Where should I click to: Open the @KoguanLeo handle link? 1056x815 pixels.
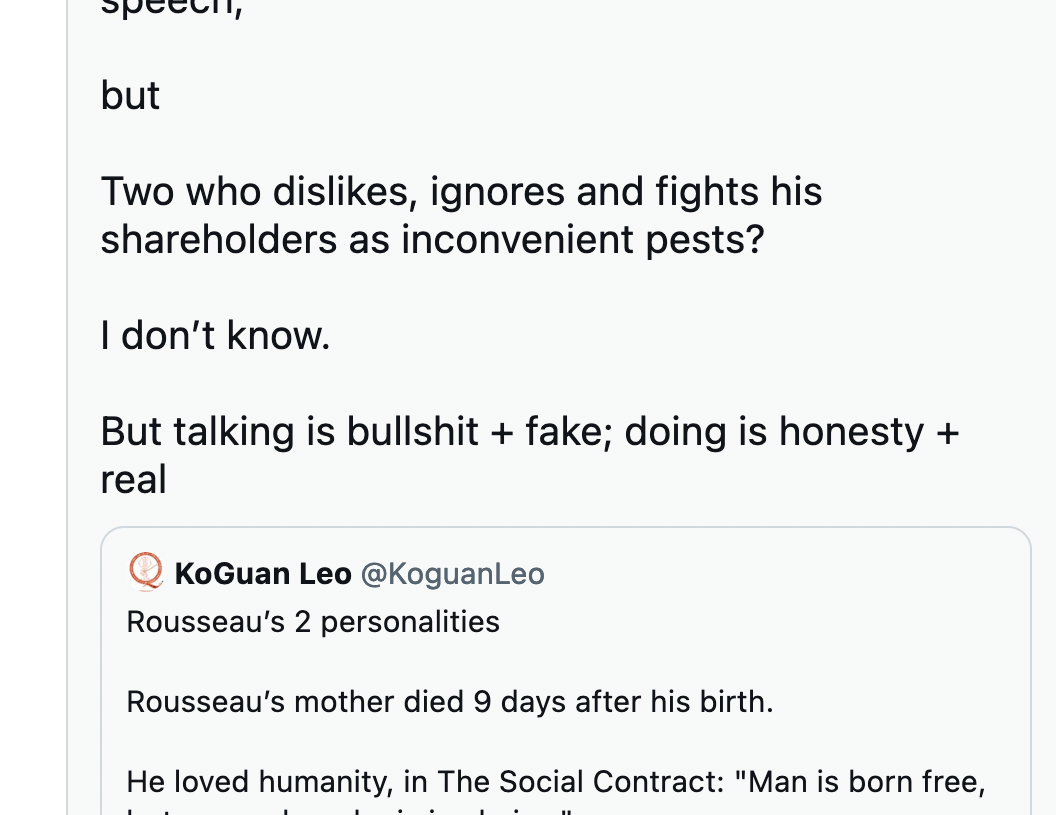tap(453, 574)
